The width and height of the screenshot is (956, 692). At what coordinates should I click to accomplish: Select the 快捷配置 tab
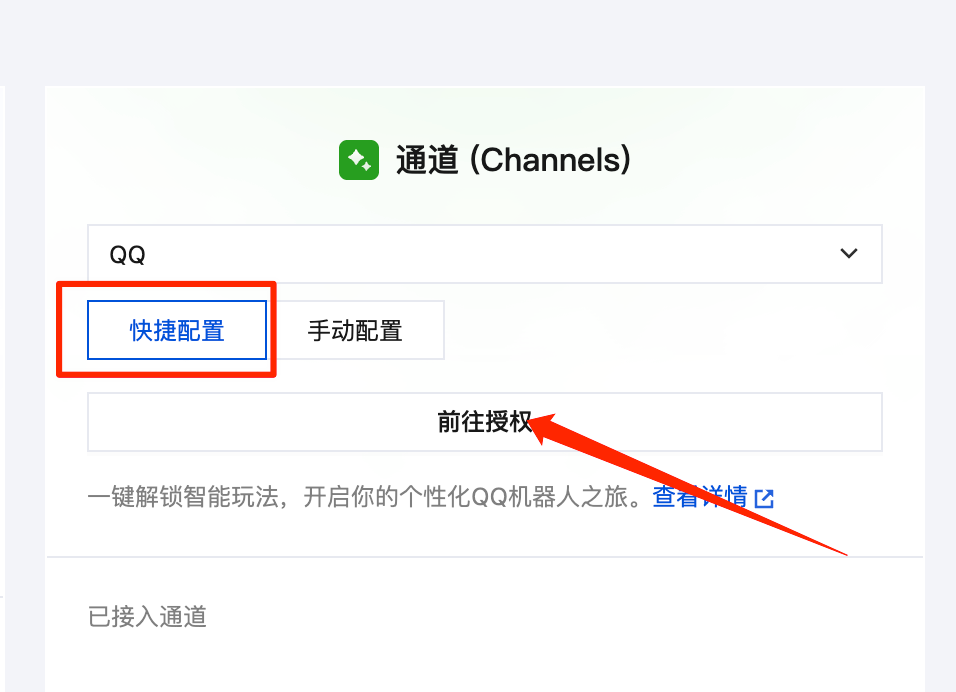click(x=178, y=330)
